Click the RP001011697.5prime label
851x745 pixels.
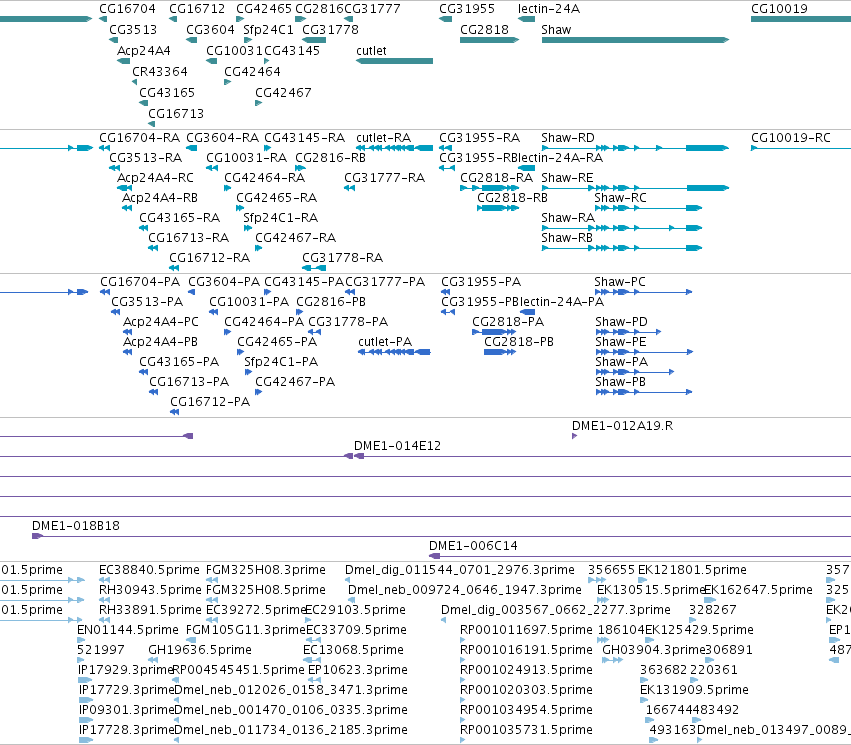[x=526, y=629]
